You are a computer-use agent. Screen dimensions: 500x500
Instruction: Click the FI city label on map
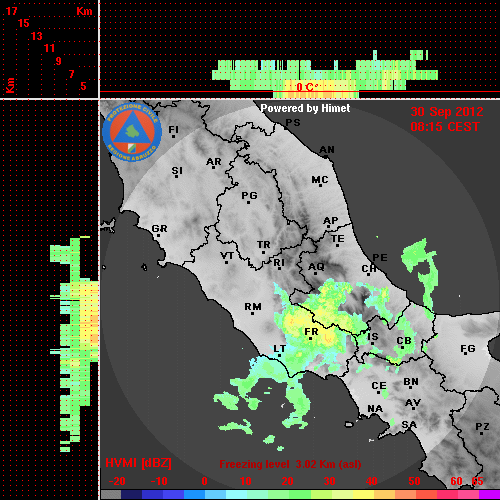point(173,130)
